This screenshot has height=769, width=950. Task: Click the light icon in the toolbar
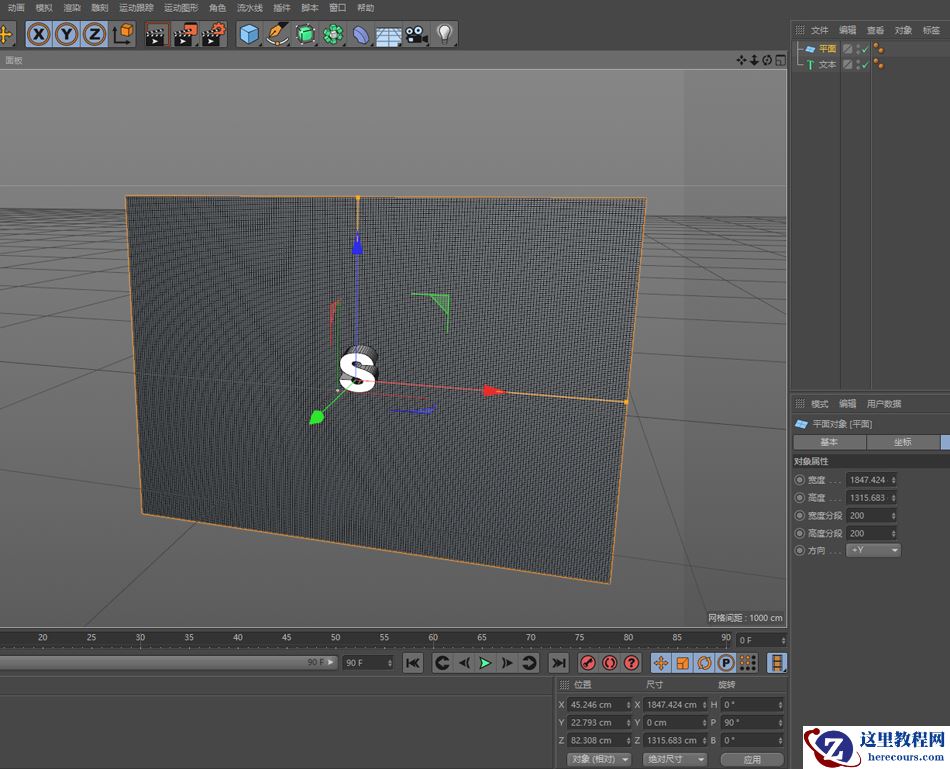[443, 34]
